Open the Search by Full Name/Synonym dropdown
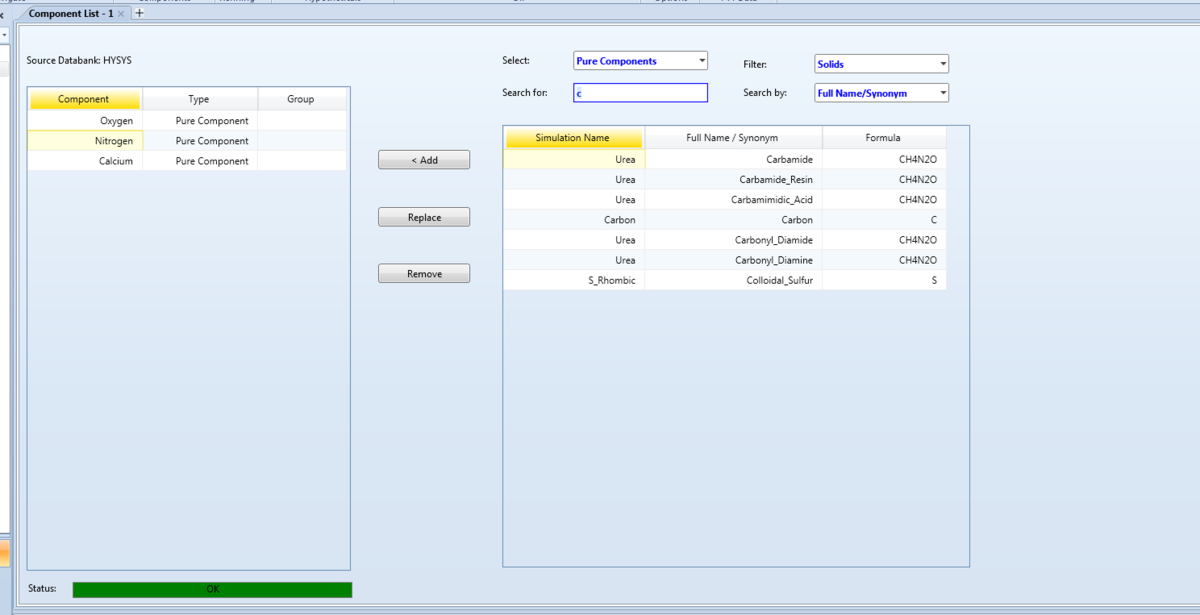Viewport: 1200px width, 615px height. (881, 93)
